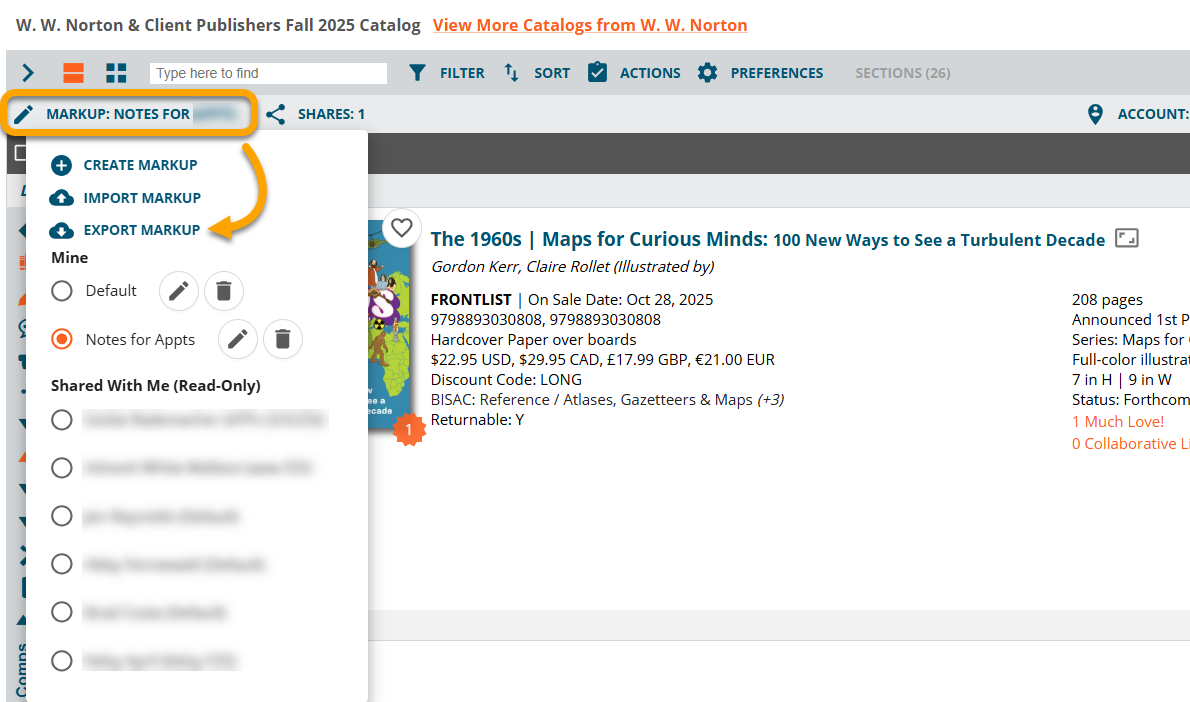Switch to the grid view layout
This screenshot has width=1190, height=702.
tap(116, 73)
